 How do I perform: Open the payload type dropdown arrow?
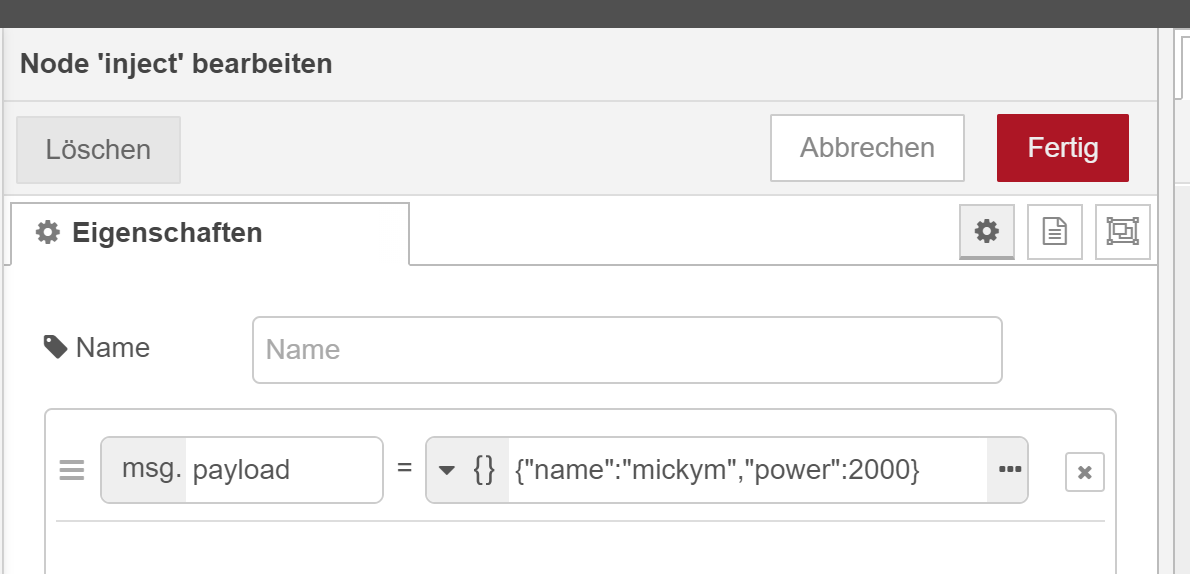[447, 471]
